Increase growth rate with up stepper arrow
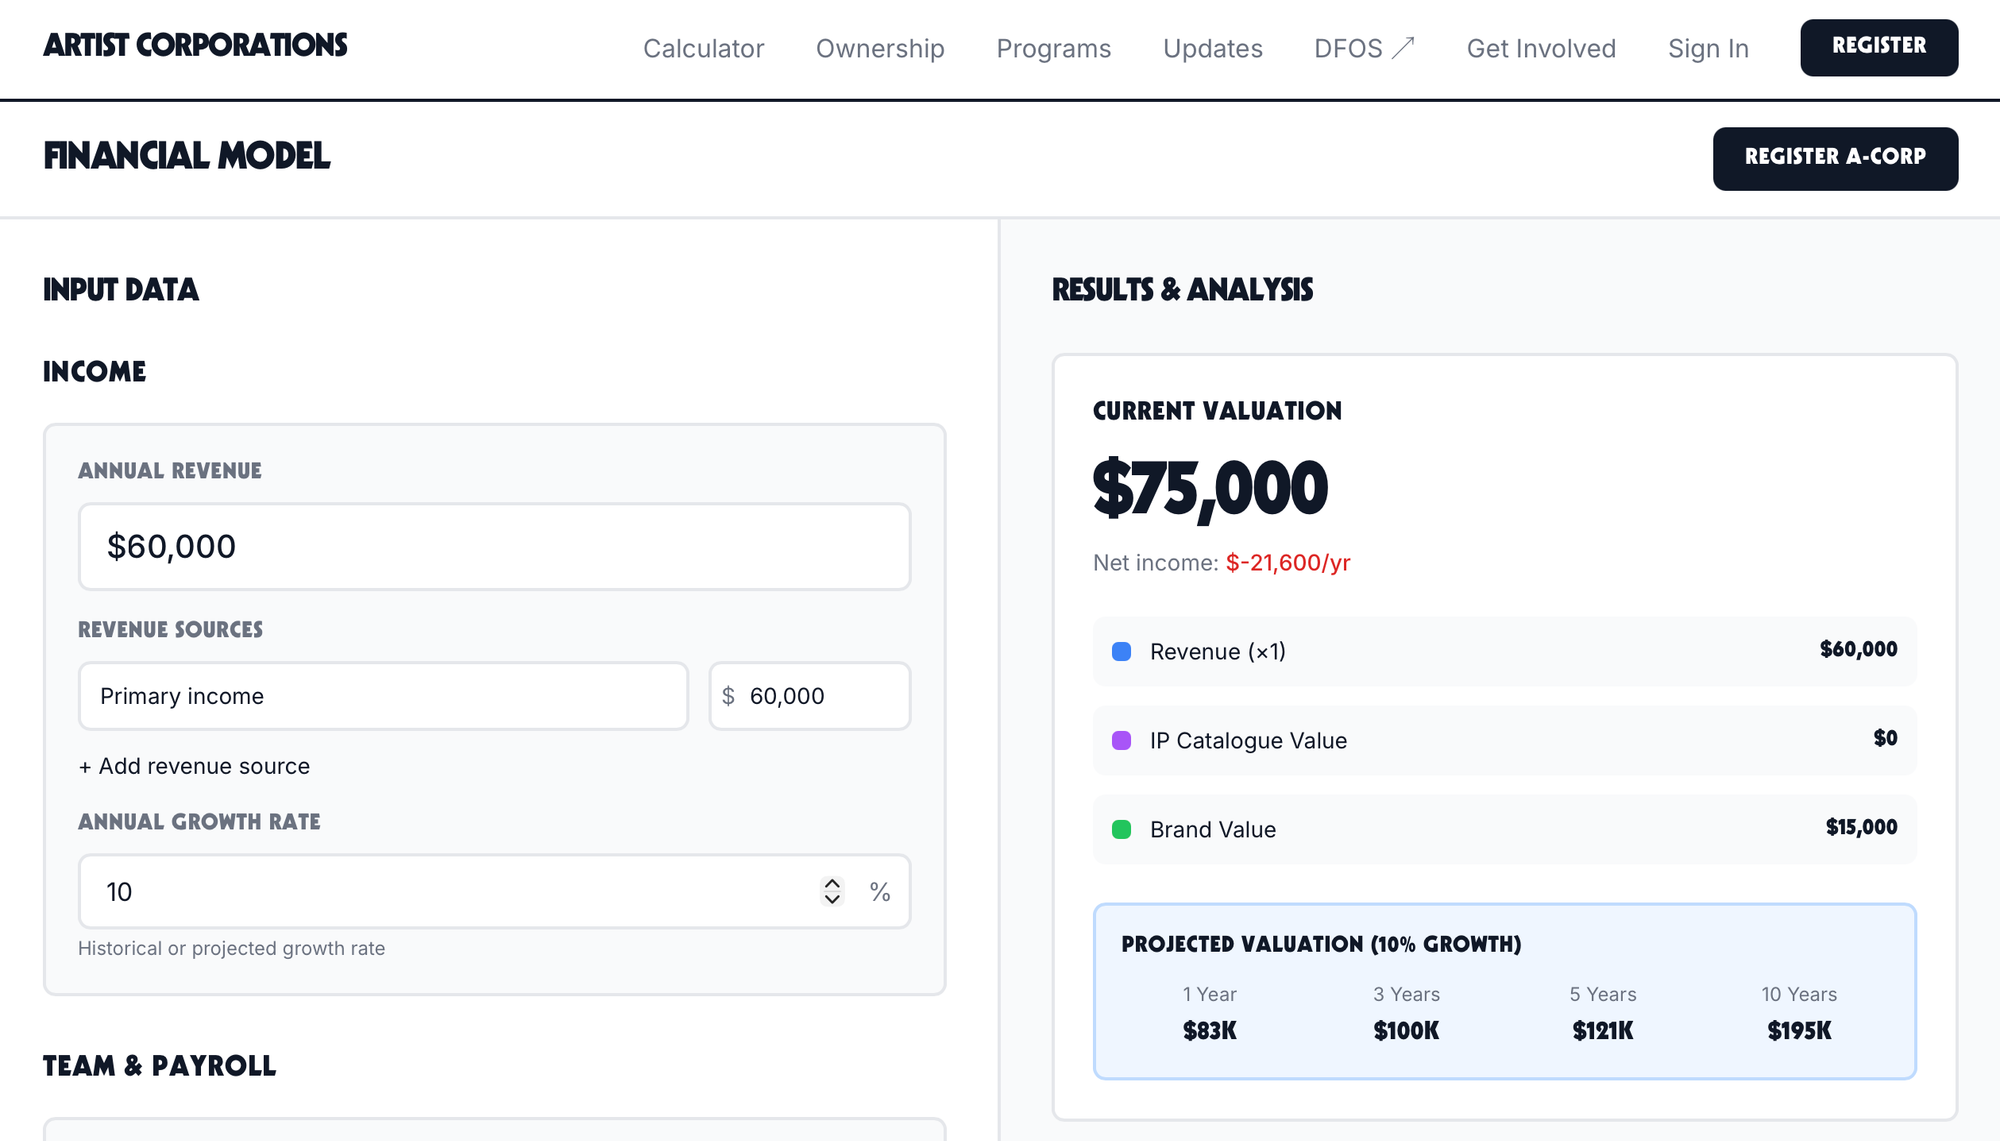This screenshot has height=1141, width=2000. pos(832,884)
